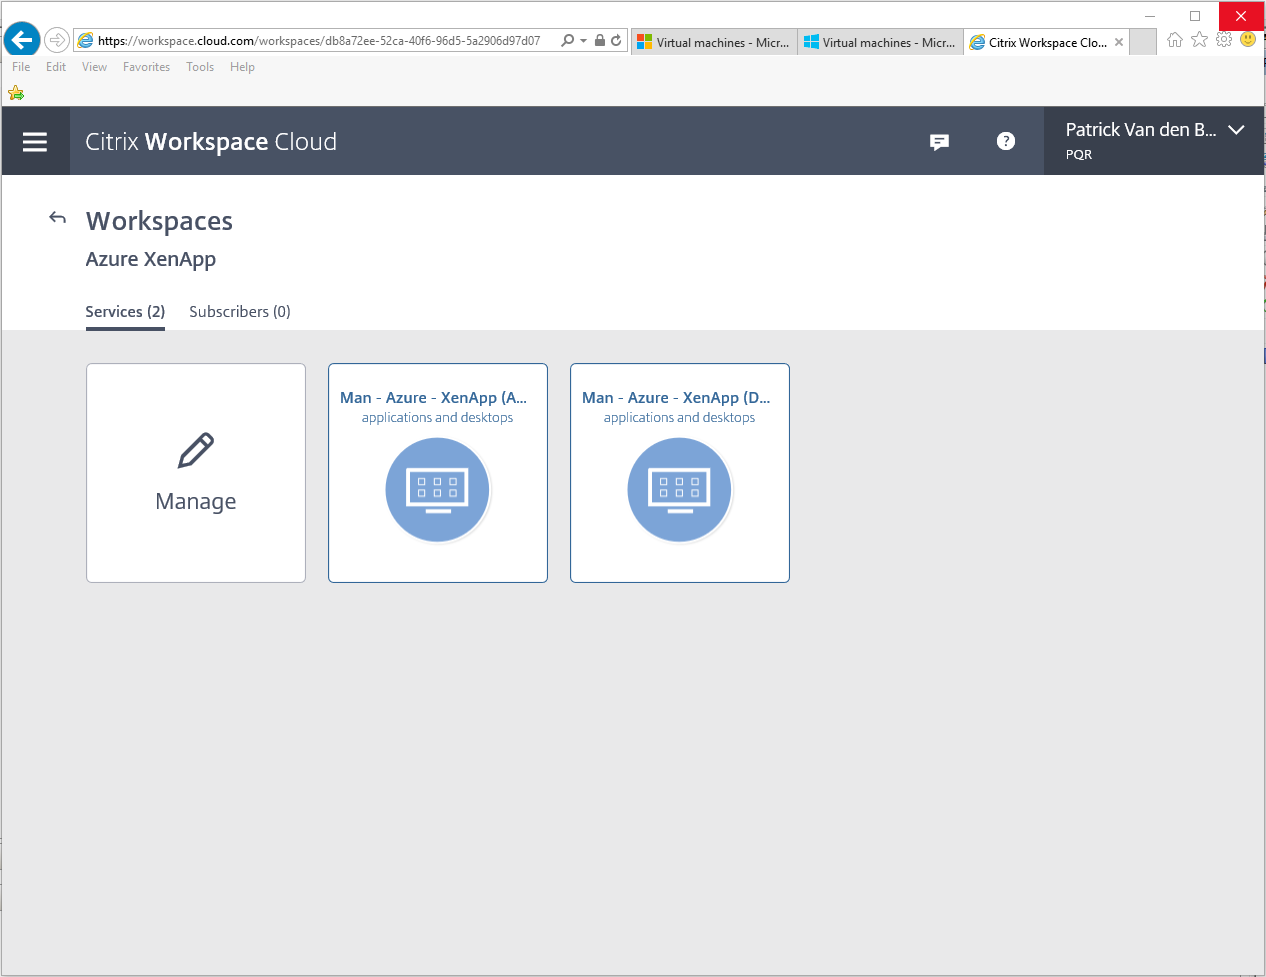Image resolution: width=1266 pixels, height=977 pixels.
Task: Click the Azure XenApp workspace name
Action: pos(151,260)
